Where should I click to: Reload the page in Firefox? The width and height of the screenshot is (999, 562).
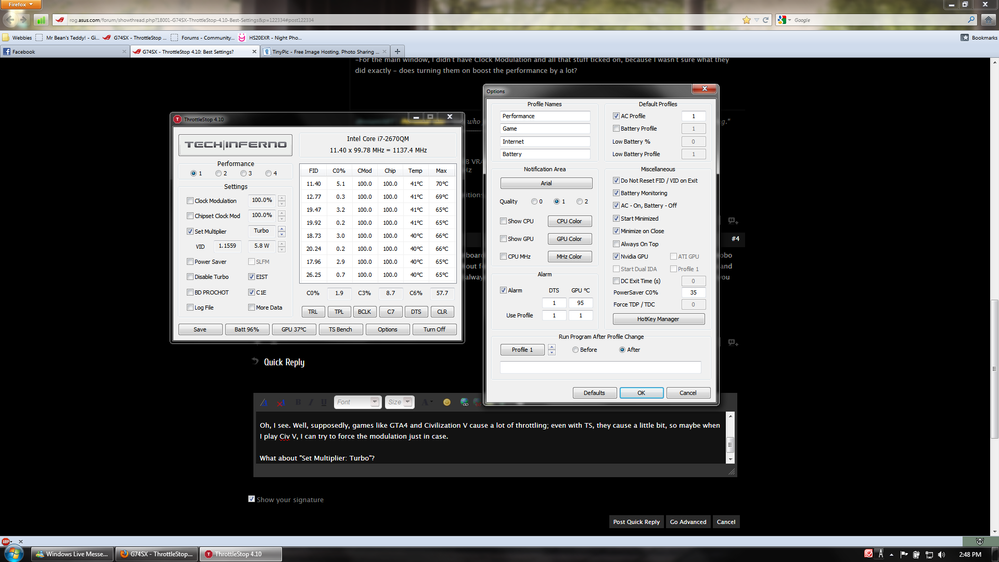pos(766,20)
